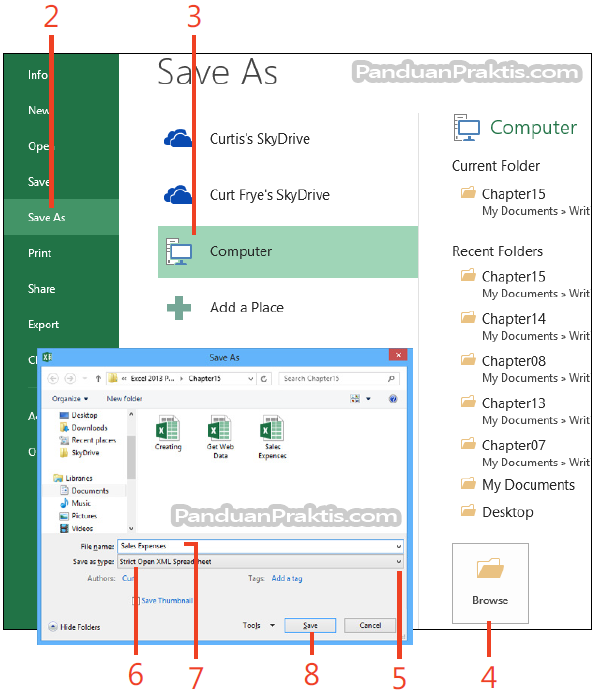This screenshot has height=693, width=597.
Task: Select the Get Web Data workbook file
Action: [220, 437]
